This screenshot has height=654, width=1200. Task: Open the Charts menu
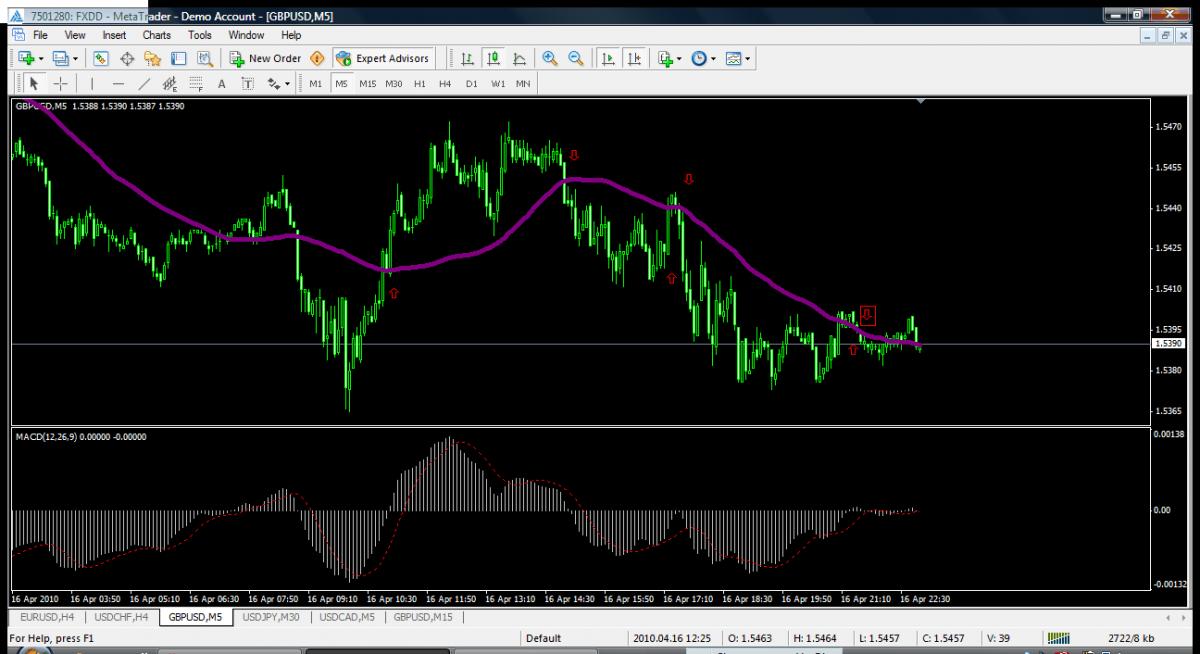coord(156,35)
